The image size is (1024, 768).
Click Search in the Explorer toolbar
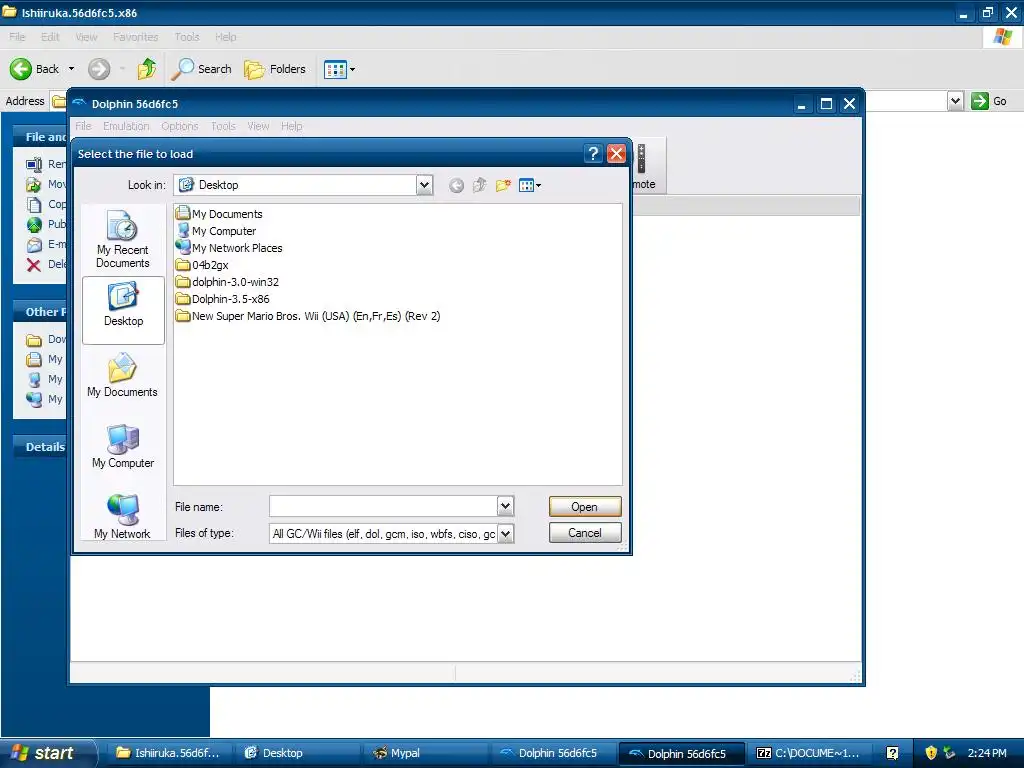[201, 69]
